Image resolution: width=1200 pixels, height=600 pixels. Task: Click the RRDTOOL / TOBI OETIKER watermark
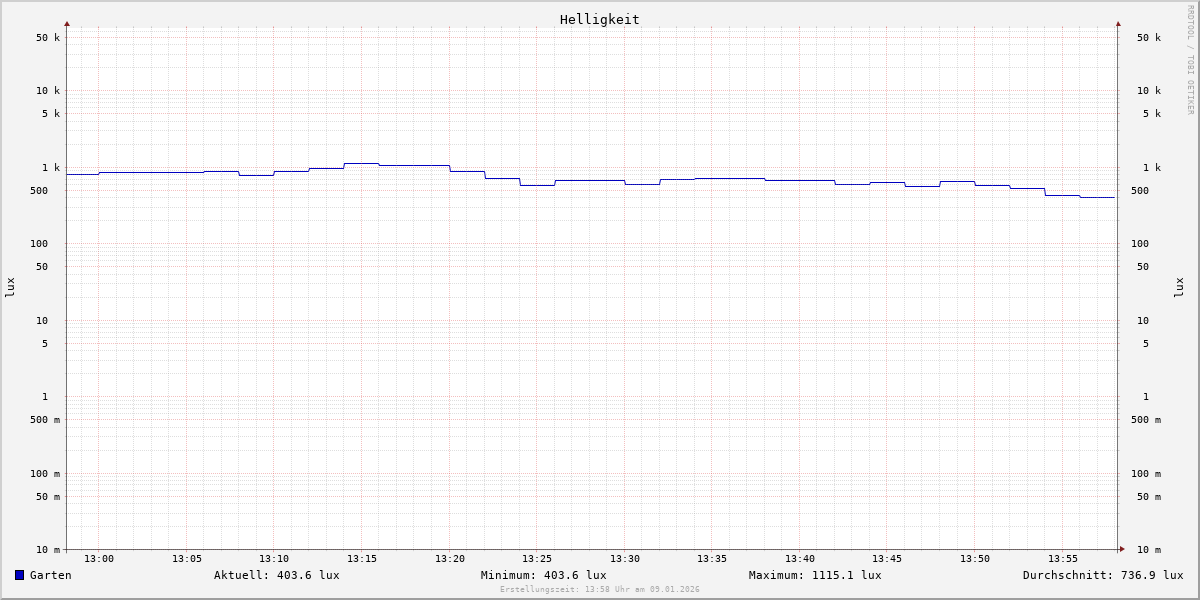click(1190, 60)
